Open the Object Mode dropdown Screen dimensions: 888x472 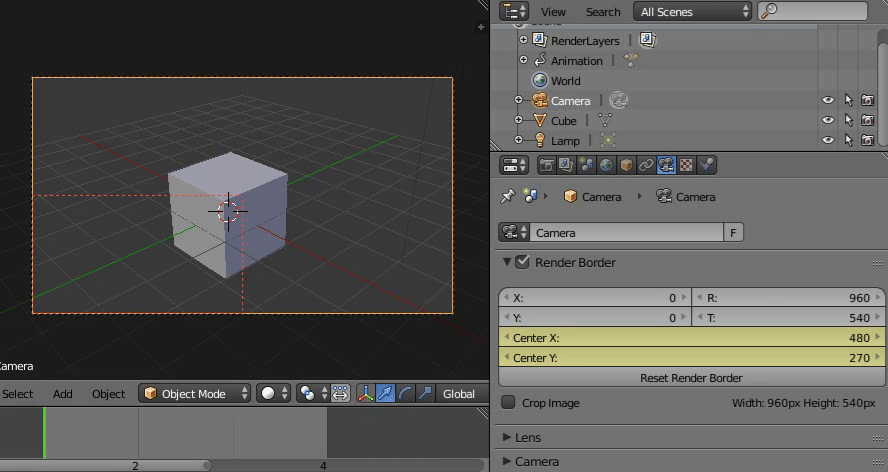point(195,393)
